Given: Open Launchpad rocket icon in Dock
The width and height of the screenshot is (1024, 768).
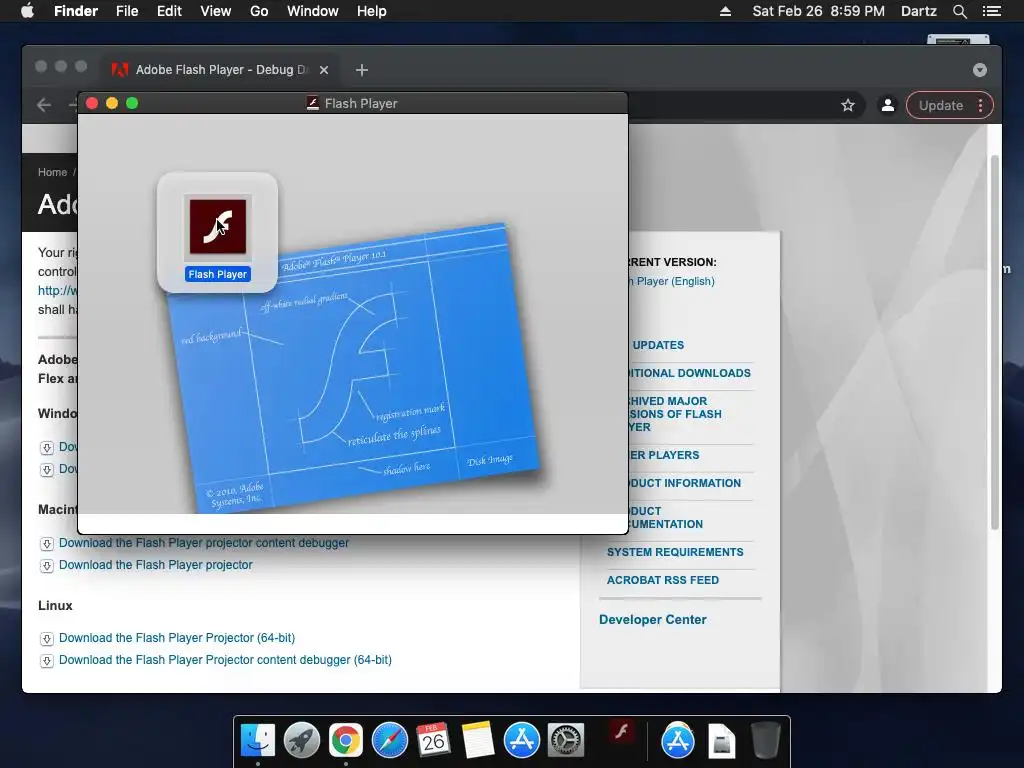Looking at the screenshot, I should (x=302, y=741).
